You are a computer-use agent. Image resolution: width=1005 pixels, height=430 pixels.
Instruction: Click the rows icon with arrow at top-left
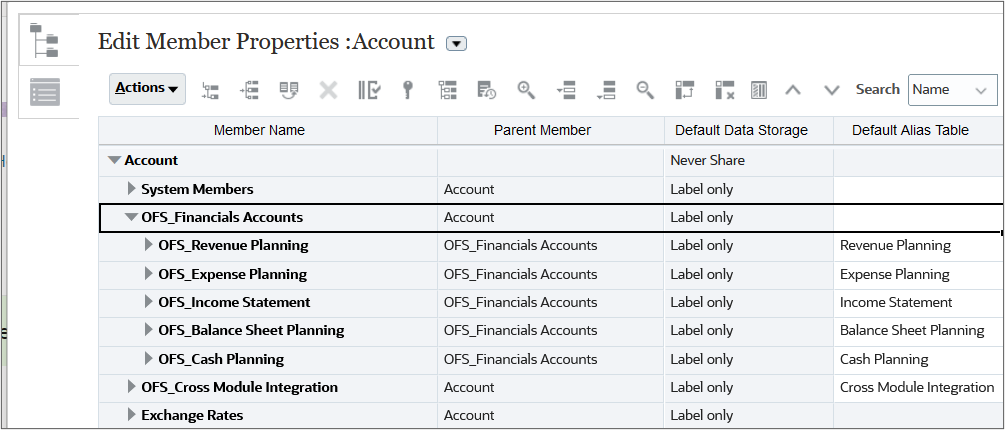click(x=566, y=90)
